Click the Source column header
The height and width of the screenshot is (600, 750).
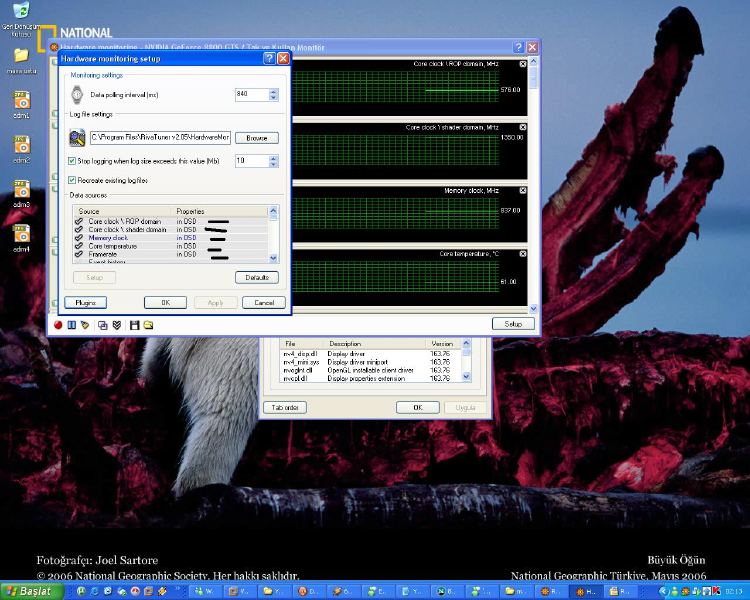point(122,211)
